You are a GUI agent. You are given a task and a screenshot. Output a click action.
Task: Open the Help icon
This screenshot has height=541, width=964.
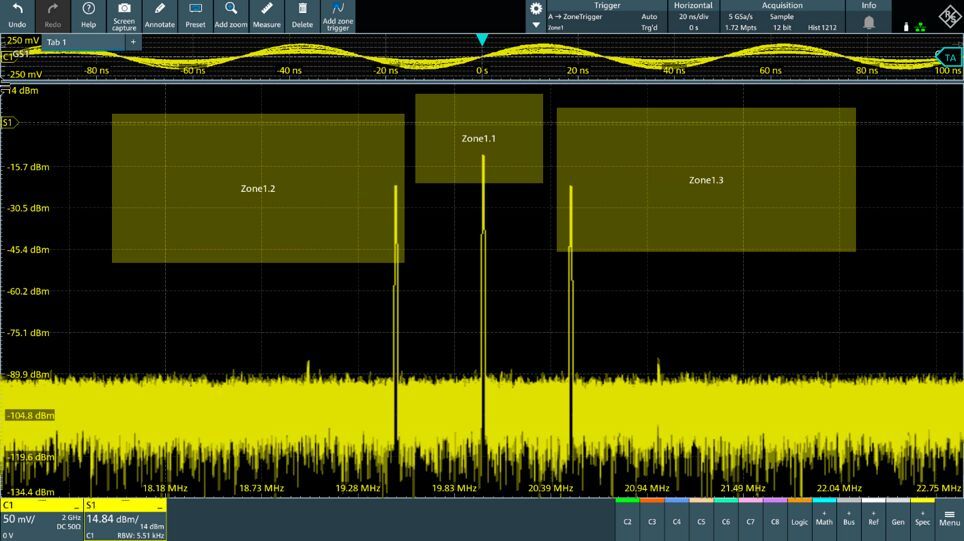point(88,15)
